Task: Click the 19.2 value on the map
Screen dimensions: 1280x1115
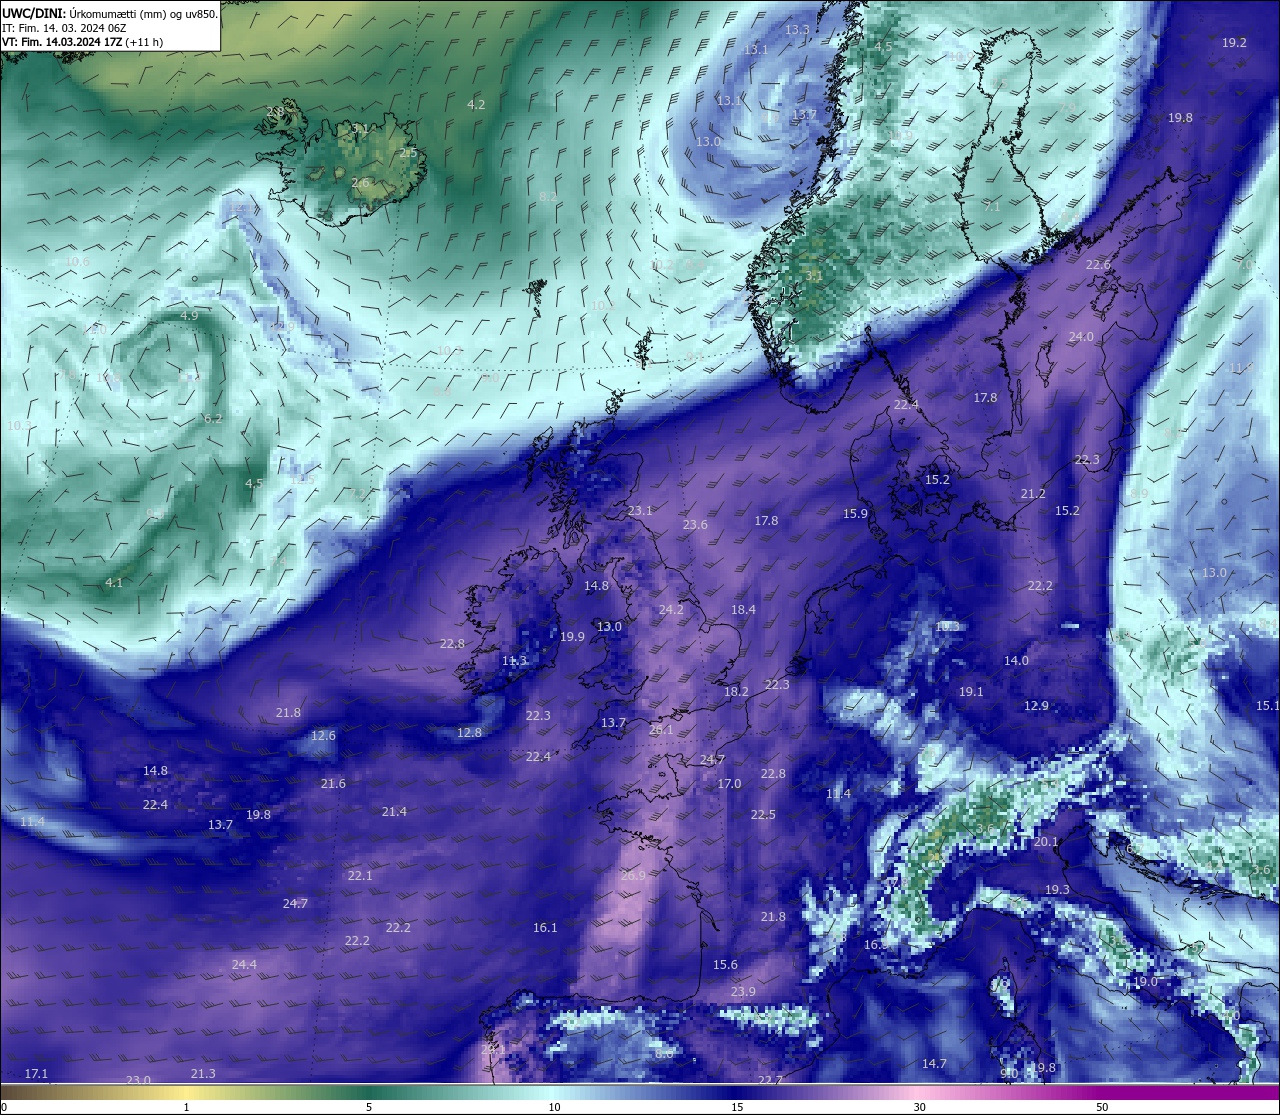Action: [x=1235, y=43]
